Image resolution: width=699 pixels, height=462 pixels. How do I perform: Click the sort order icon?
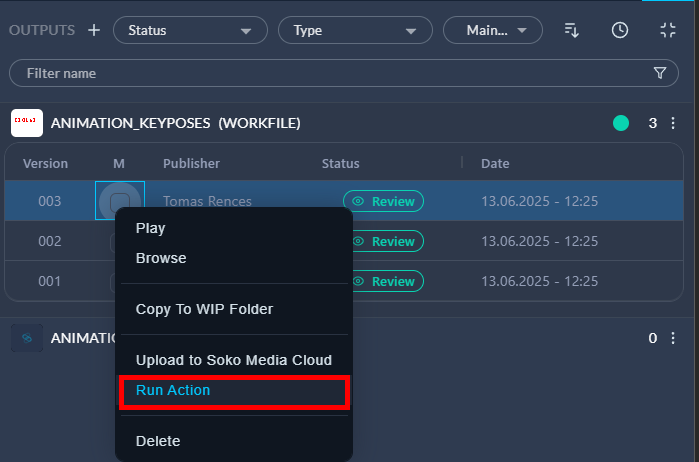pos(572,30)
